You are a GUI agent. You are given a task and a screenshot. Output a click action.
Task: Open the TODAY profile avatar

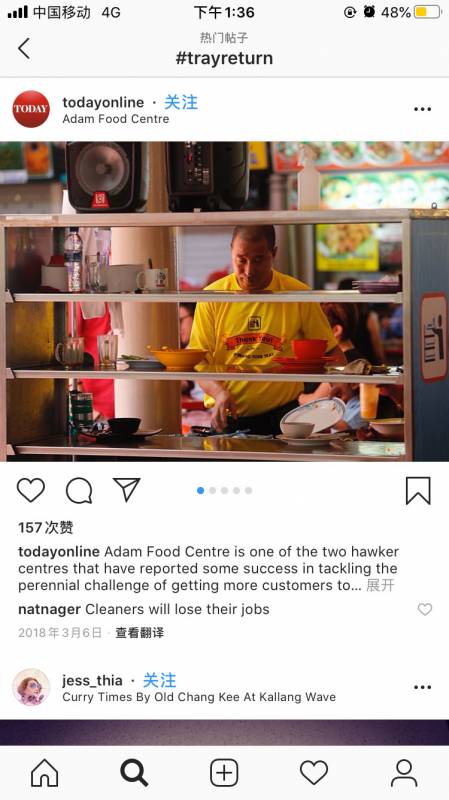pos(31,109)
